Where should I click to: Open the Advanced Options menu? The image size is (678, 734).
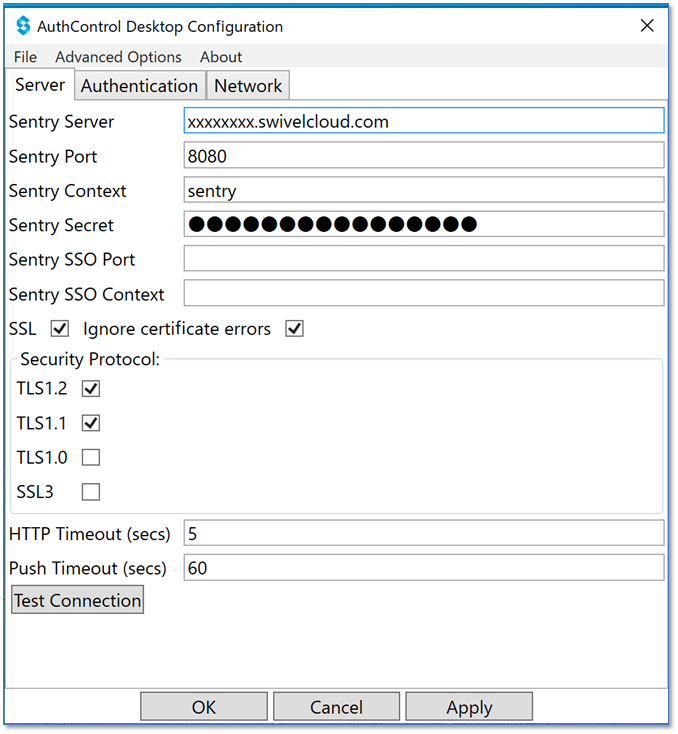pyautogui.click(x=118, y=57)
